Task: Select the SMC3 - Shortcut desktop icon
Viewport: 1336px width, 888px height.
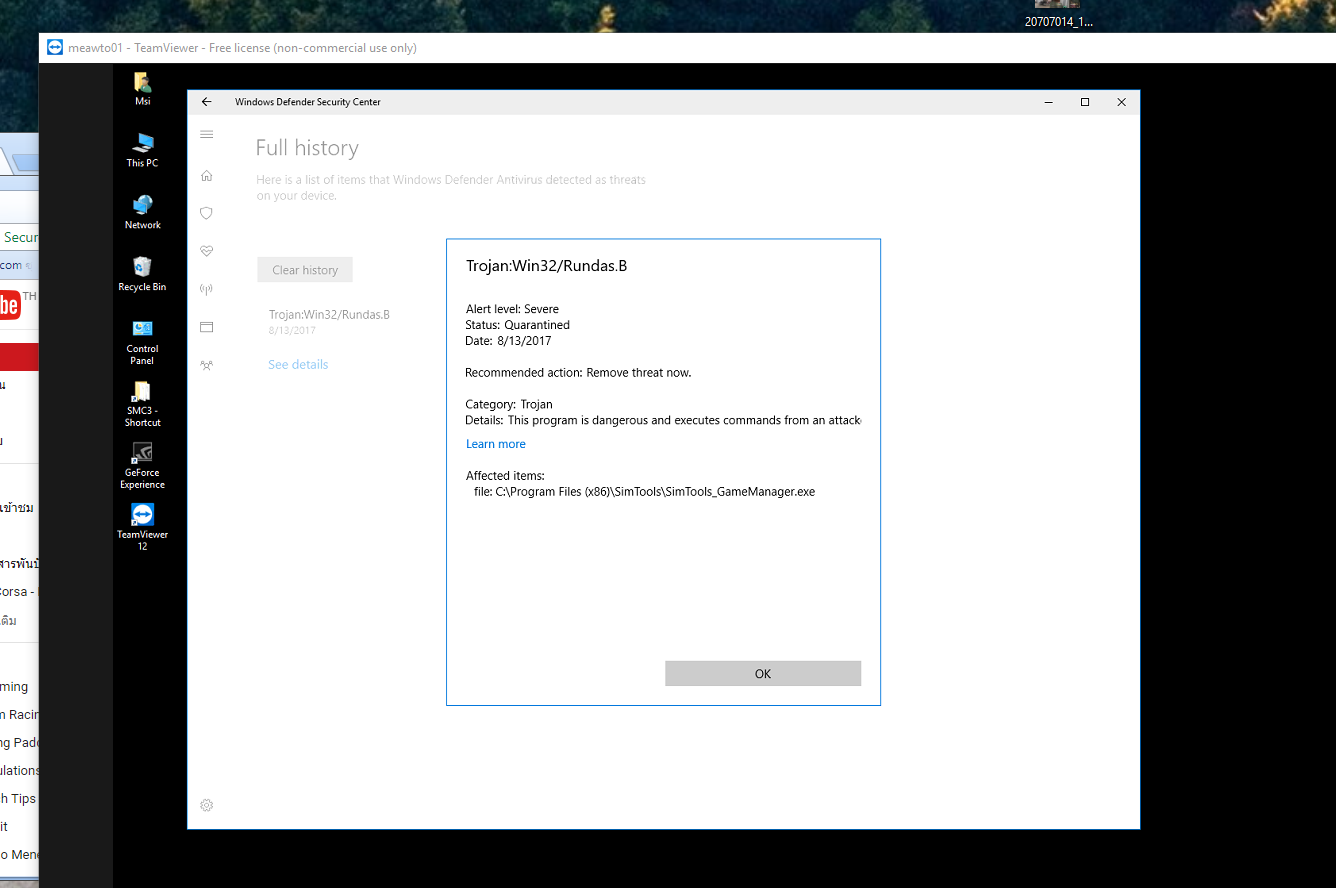Action: [x=143, y=404]
